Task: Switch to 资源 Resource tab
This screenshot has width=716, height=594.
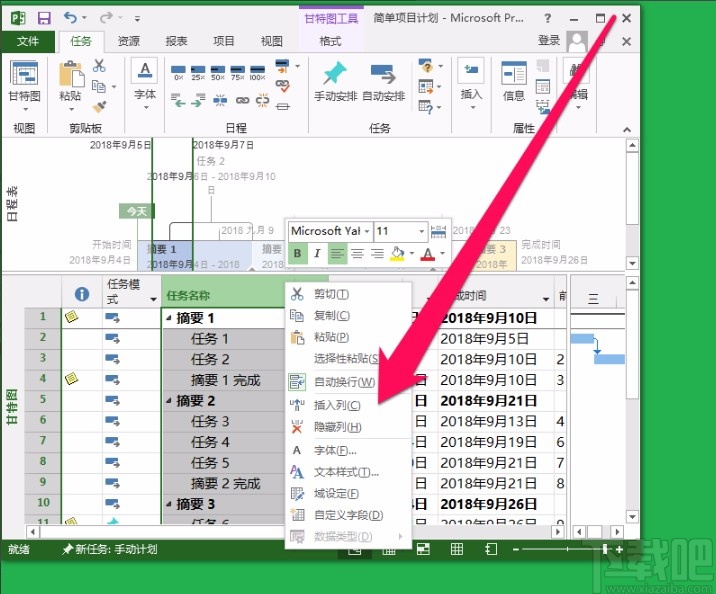Action: 129,41
